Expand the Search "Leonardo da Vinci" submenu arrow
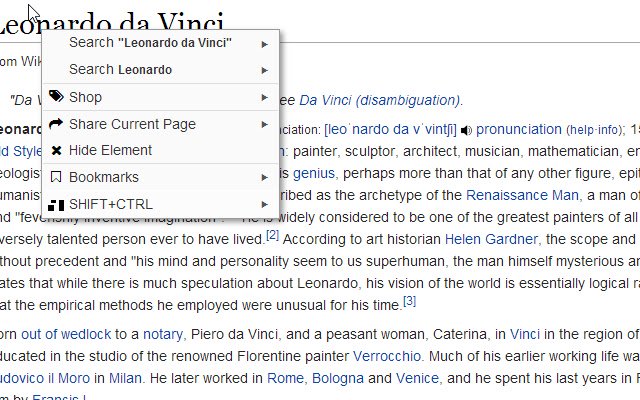The height and width of the screenshot is (400, 640). pos(265,43)
